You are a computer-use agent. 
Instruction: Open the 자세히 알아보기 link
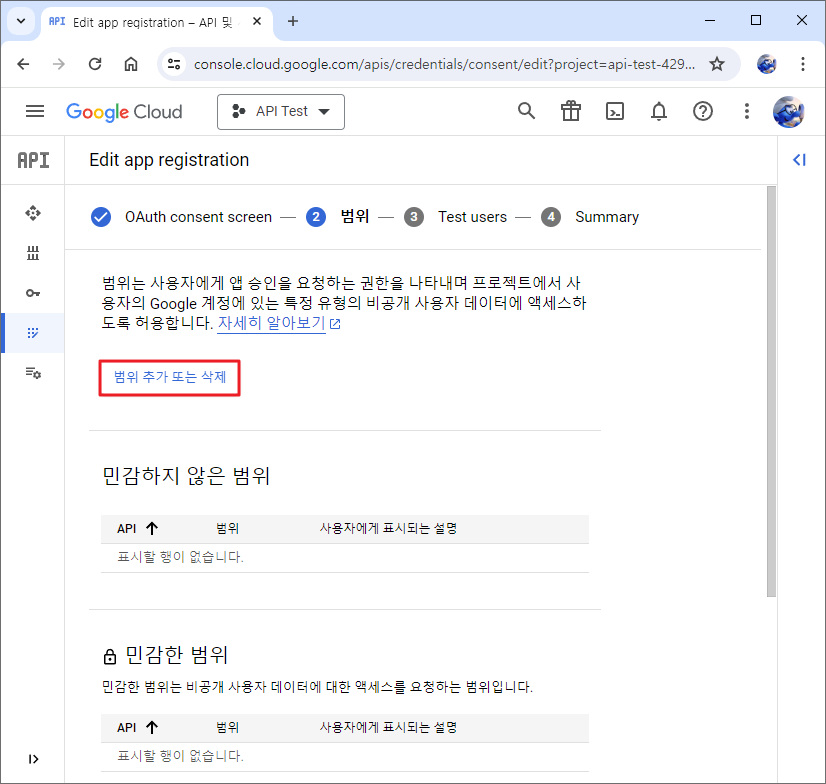(x=279, y=323)
